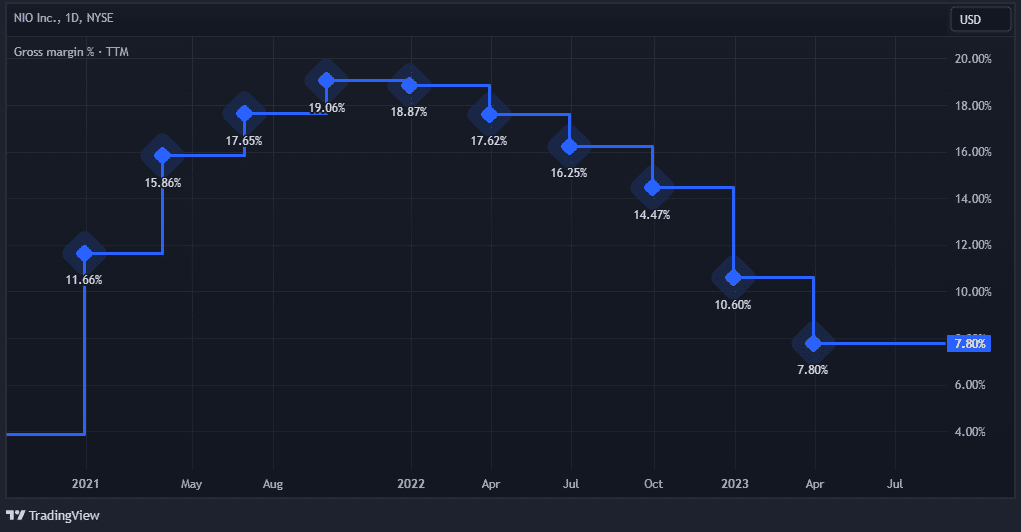Screen dimensions: 1021x532
Task: Click the 18.87% diamond data marker
Action: [x=408, y=85]
